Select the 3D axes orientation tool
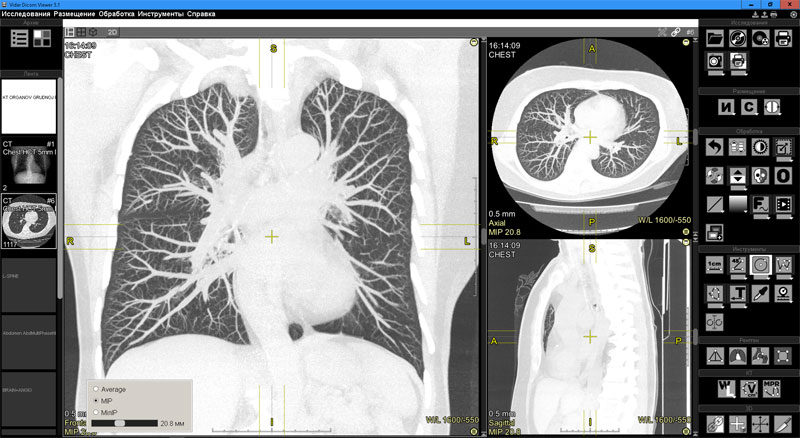The height and width of the screenshot is (438, 800). point(760,424)
